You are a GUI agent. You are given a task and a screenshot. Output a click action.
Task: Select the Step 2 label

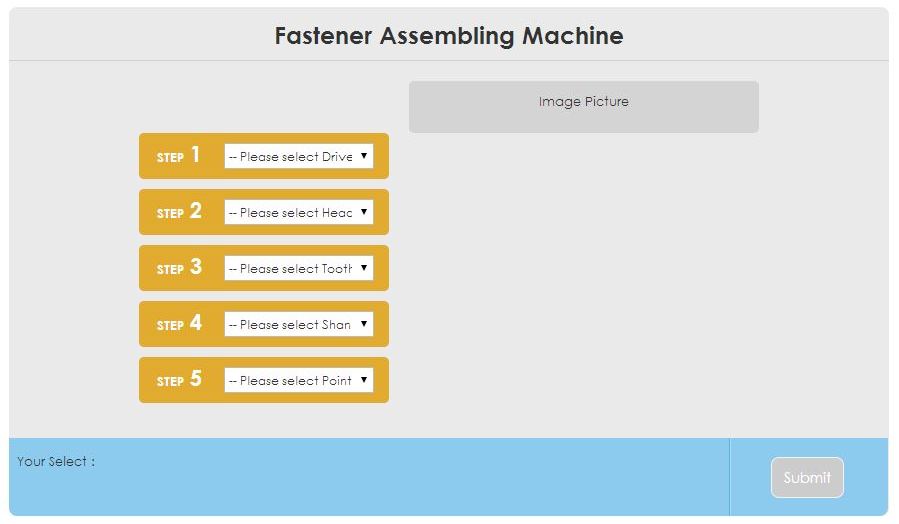(x=179, y=212)
